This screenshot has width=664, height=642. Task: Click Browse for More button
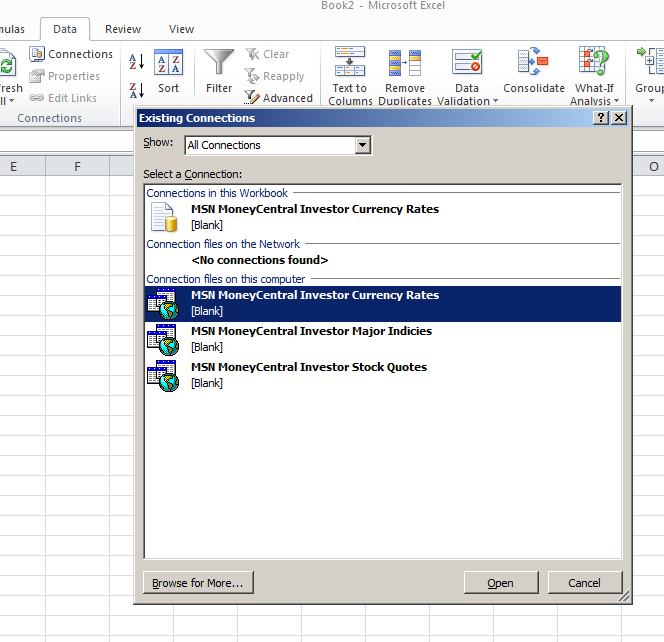point(198,583)
